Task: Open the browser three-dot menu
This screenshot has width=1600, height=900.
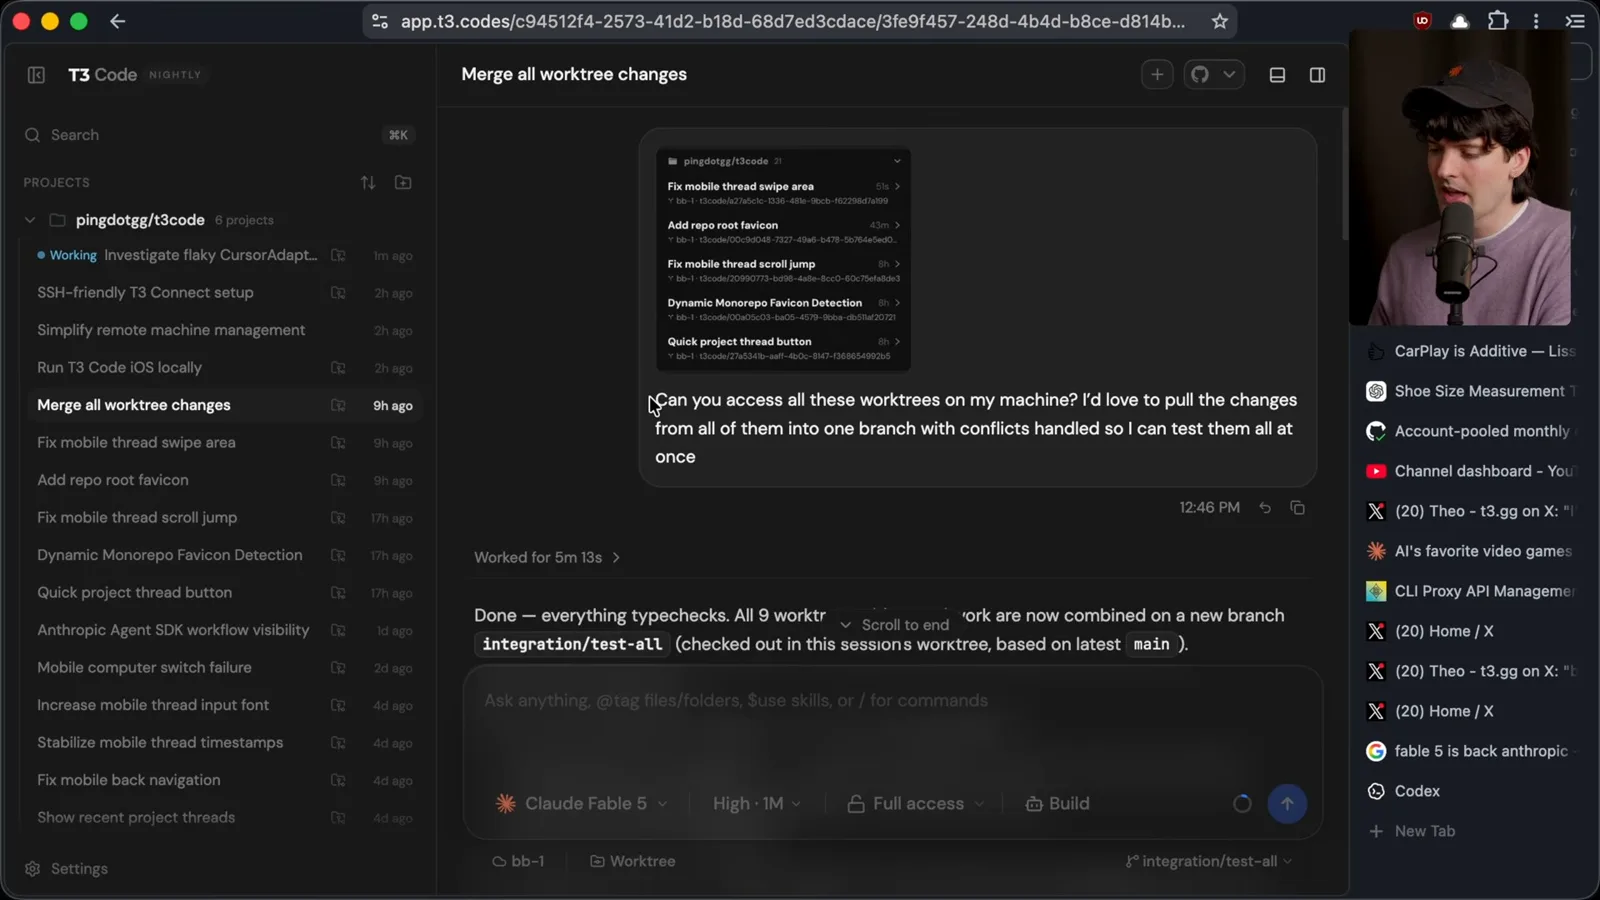Action: (x=1536, y=21)
